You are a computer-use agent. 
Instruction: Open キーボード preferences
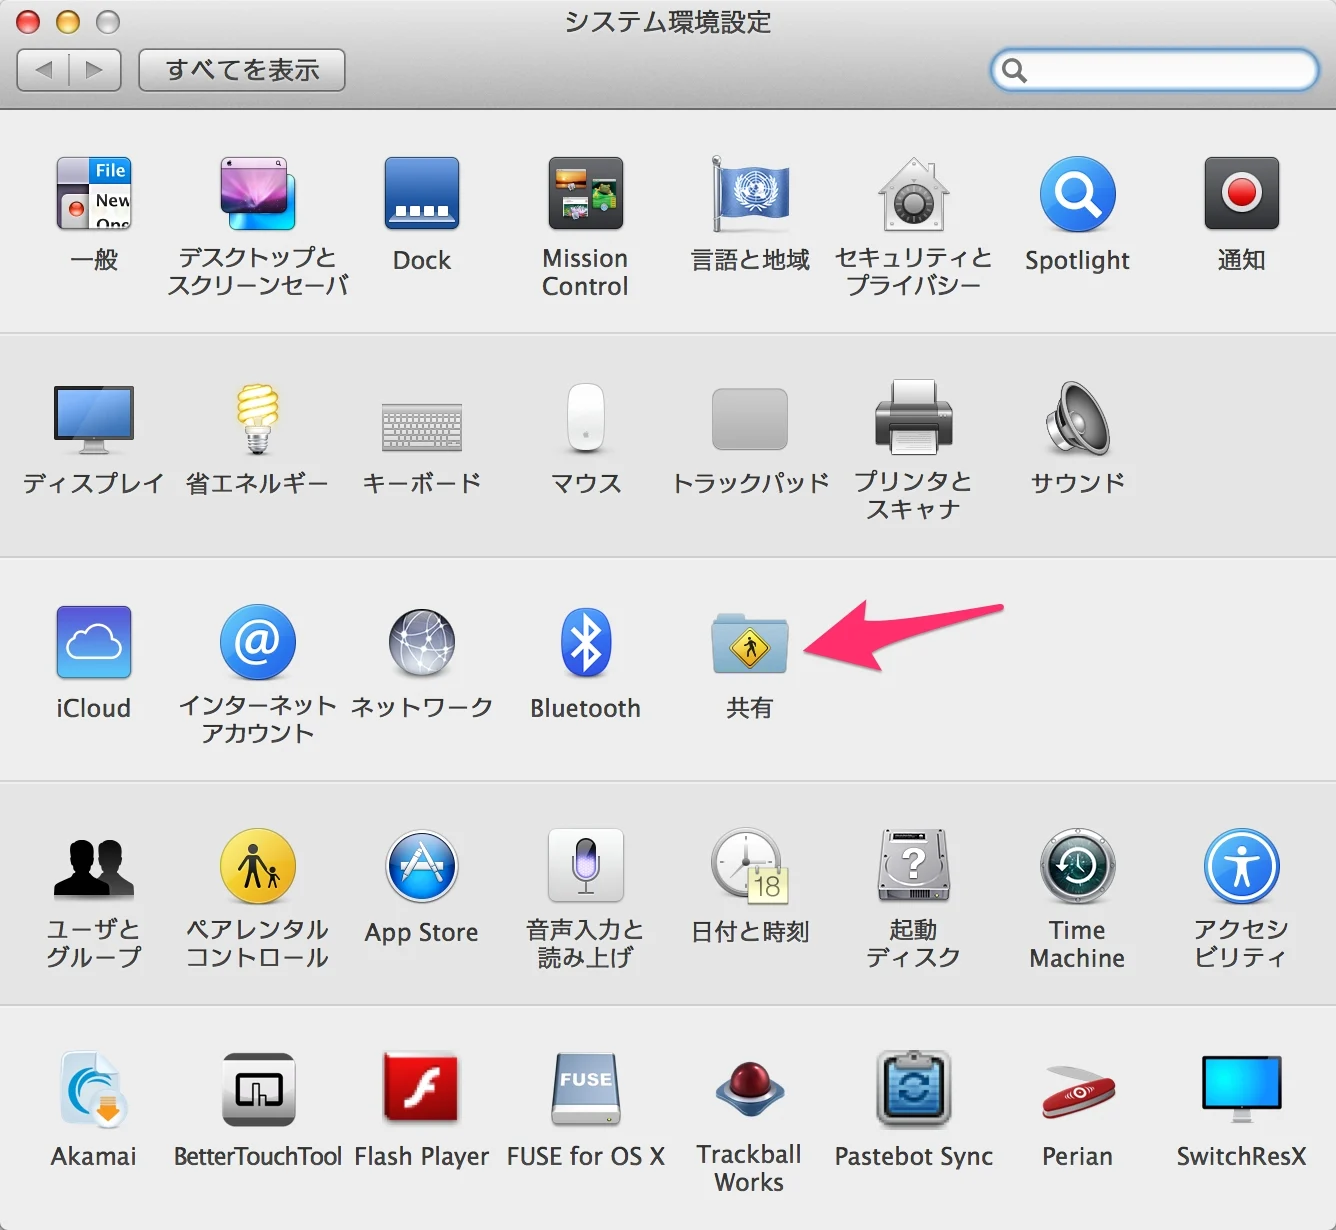[x=422, y=426]
